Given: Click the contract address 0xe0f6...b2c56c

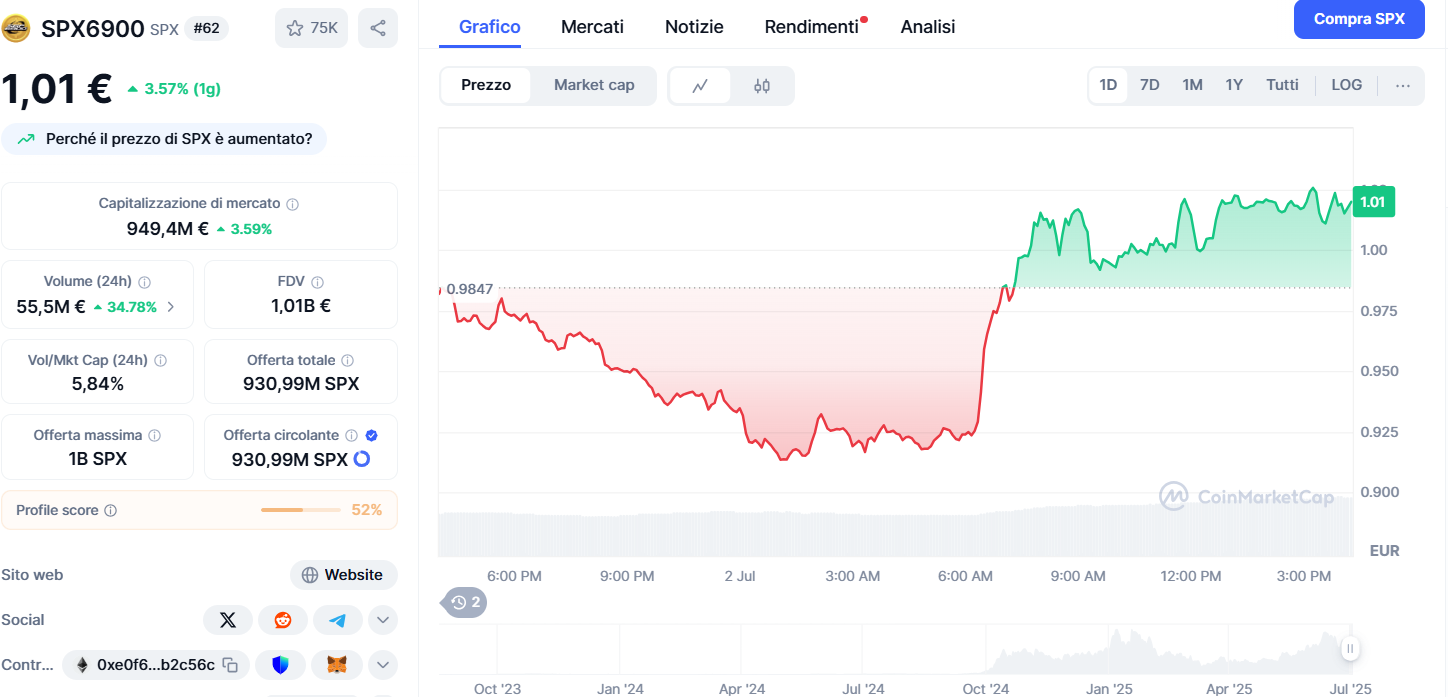Looking at the screenshot, I should [156, 665].
